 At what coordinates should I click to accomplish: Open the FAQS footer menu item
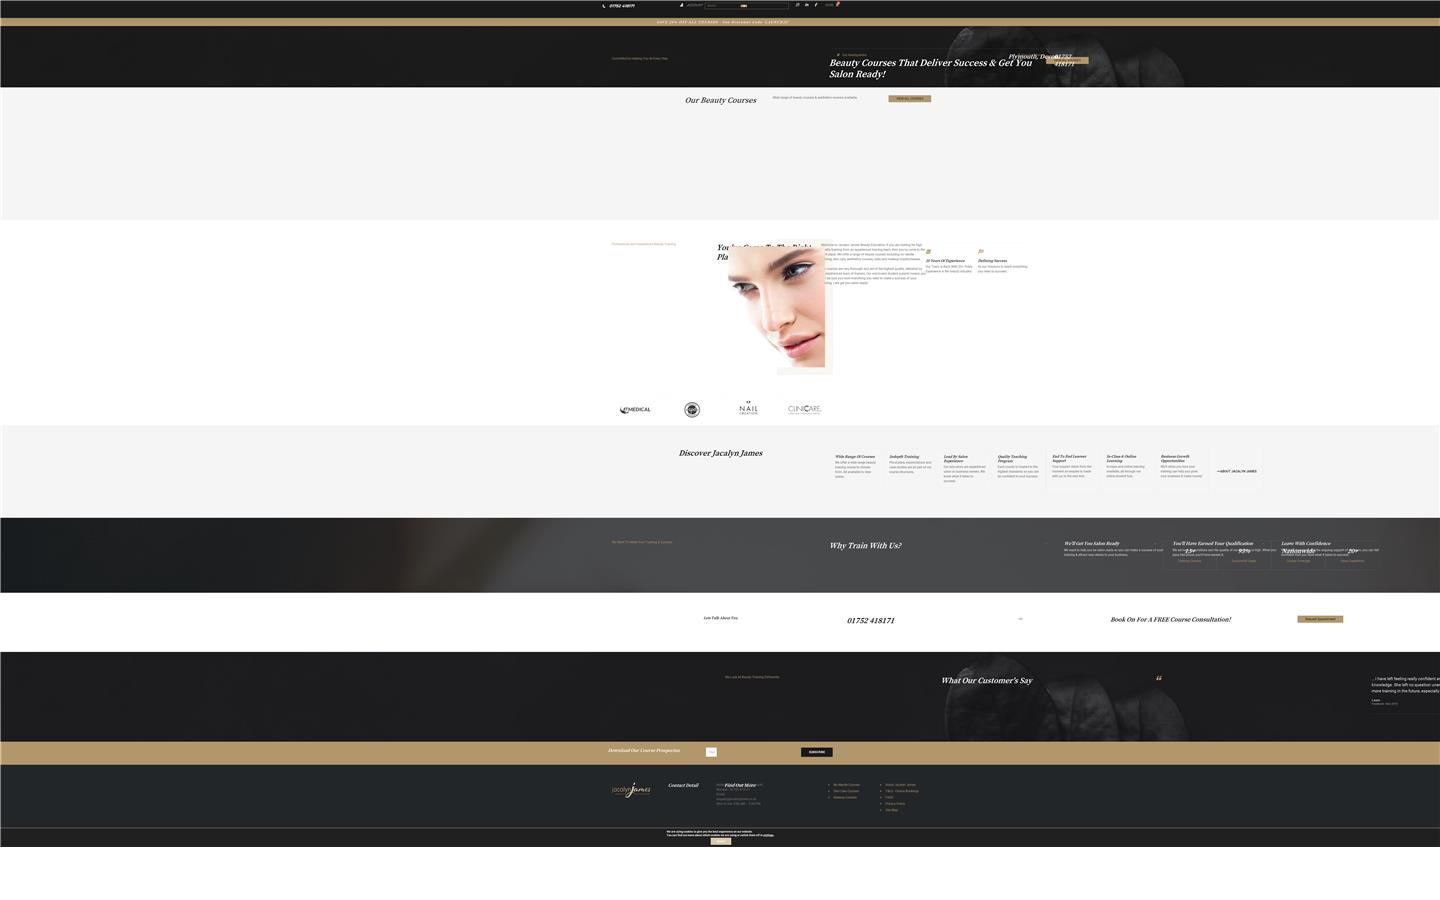(x=889, y=797)
